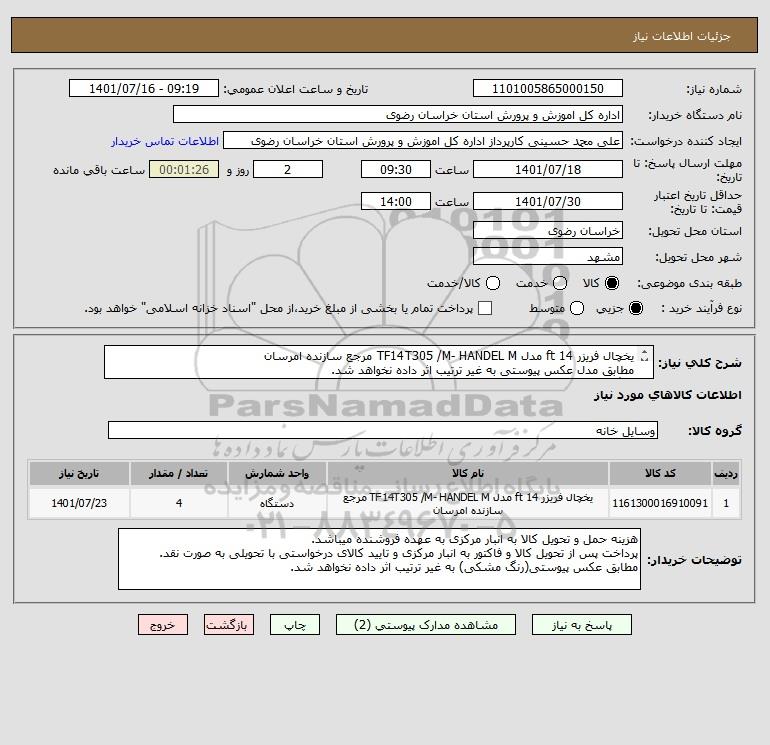The width and height of the screenshot is (770, 745).
Task: Click the جزئیات اطلاعات نیاز header title
Action: click(682, 36)
